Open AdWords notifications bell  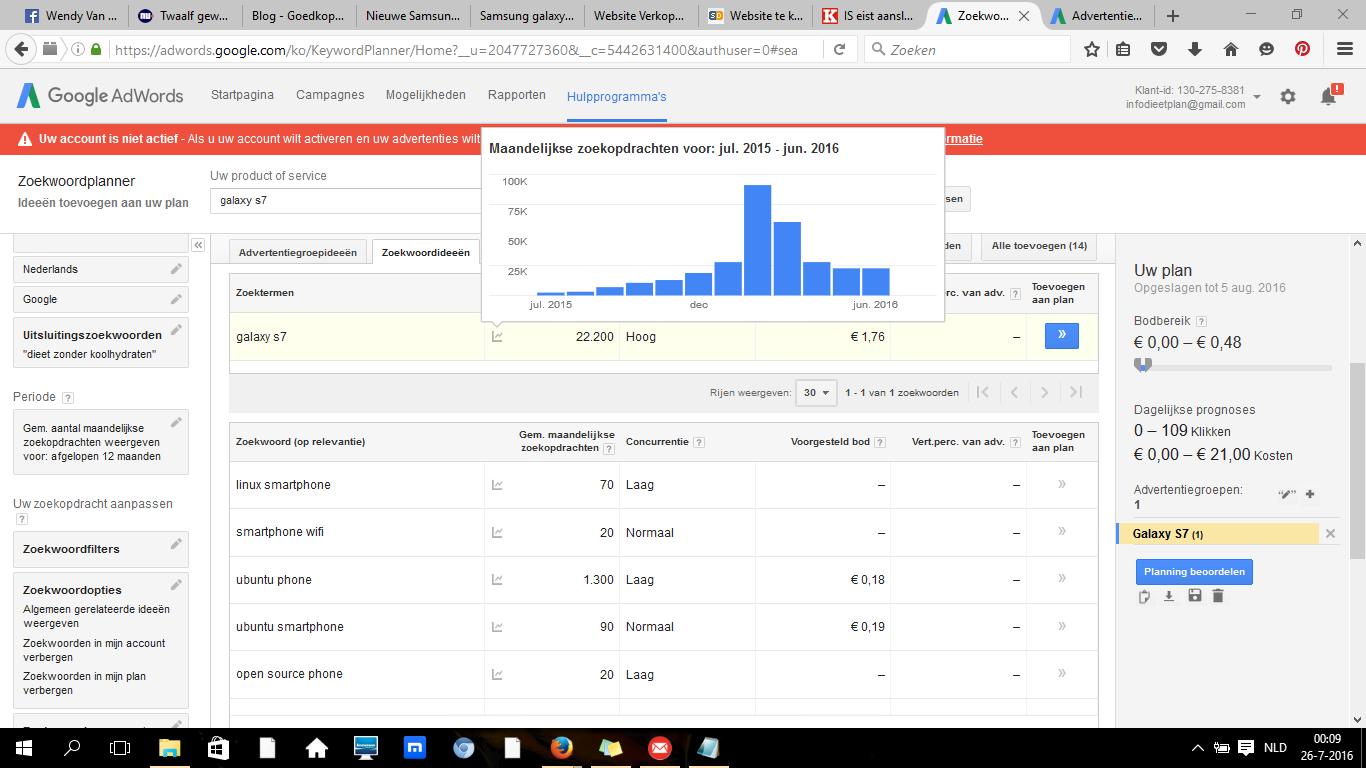pyautogui.click(x=1329, y=96)
